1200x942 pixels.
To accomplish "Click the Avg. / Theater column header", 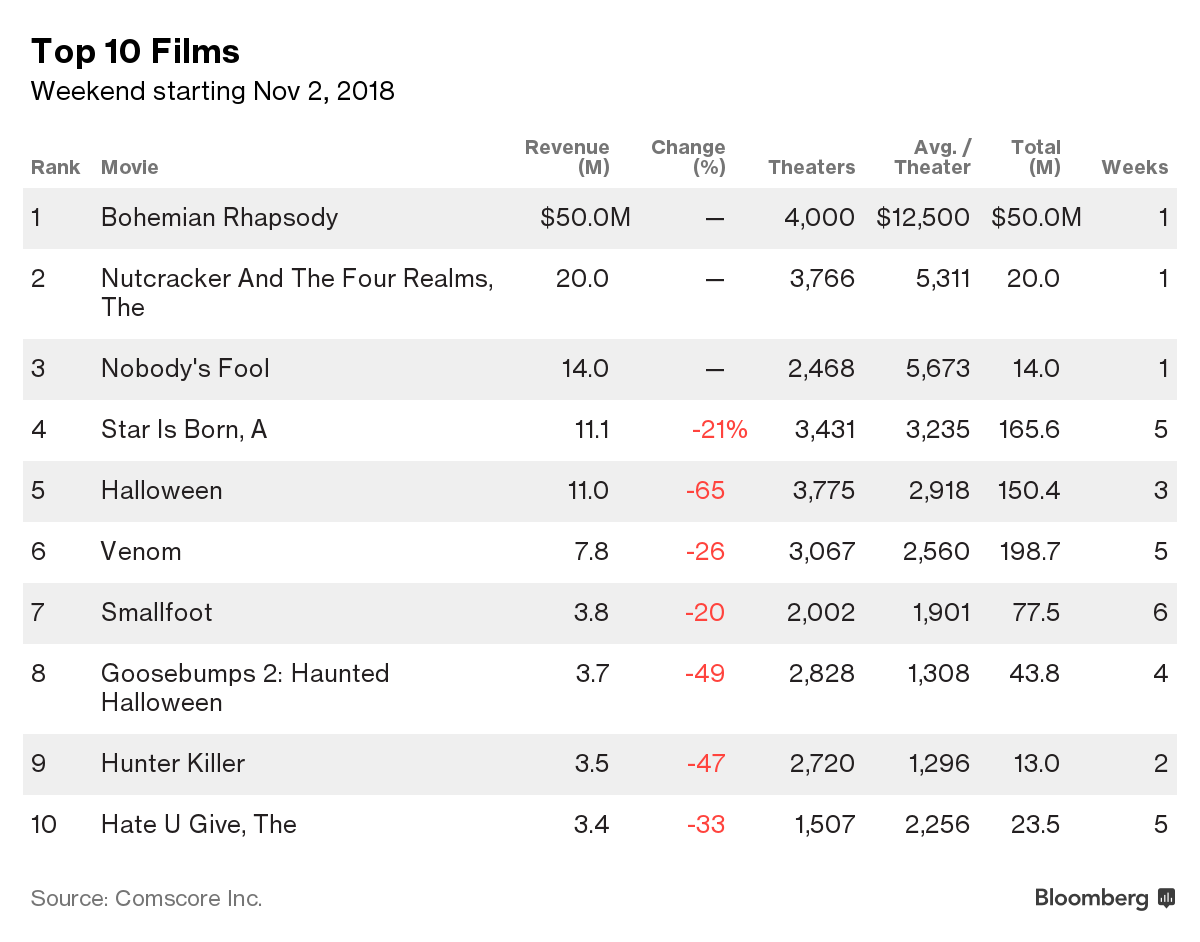I will pyautogui.click(x=932, y=157).
